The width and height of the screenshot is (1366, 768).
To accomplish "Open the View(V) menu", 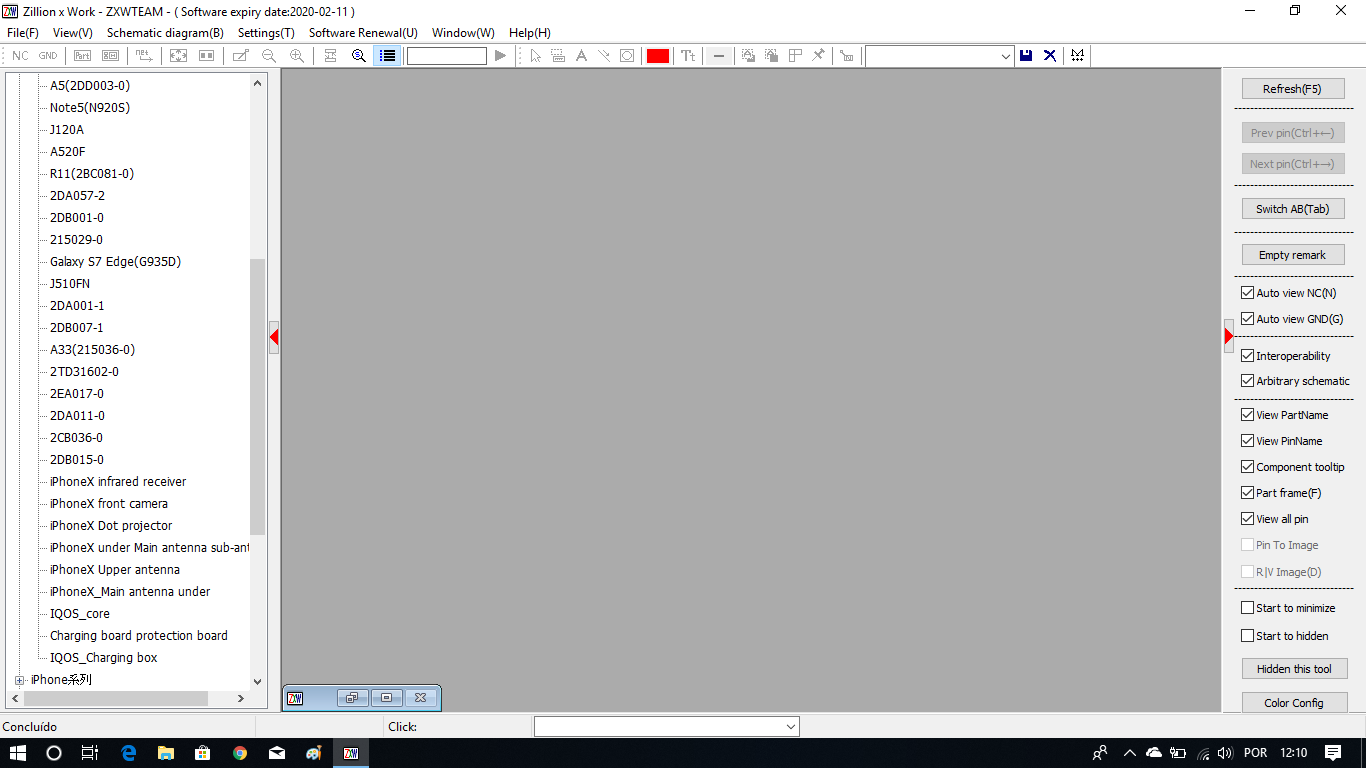I will (72, 33).
